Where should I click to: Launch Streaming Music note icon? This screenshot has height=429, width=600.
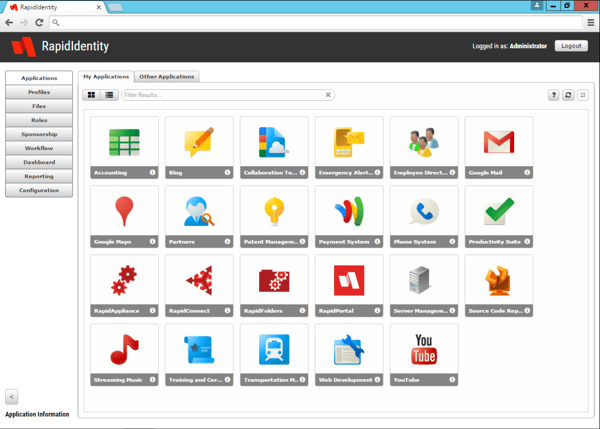[124, 349]
